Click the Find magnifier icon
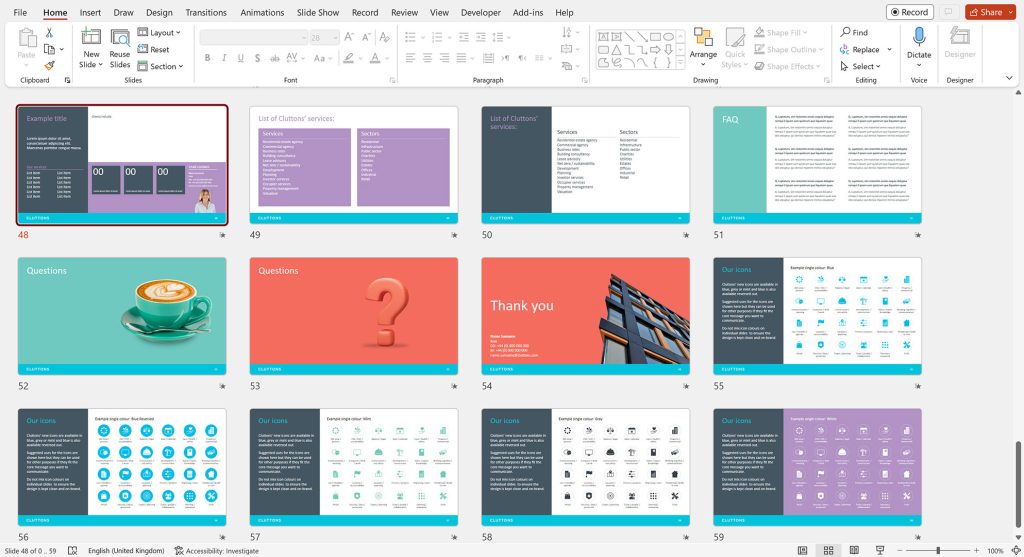The image size is (1024, 557). 845,32
